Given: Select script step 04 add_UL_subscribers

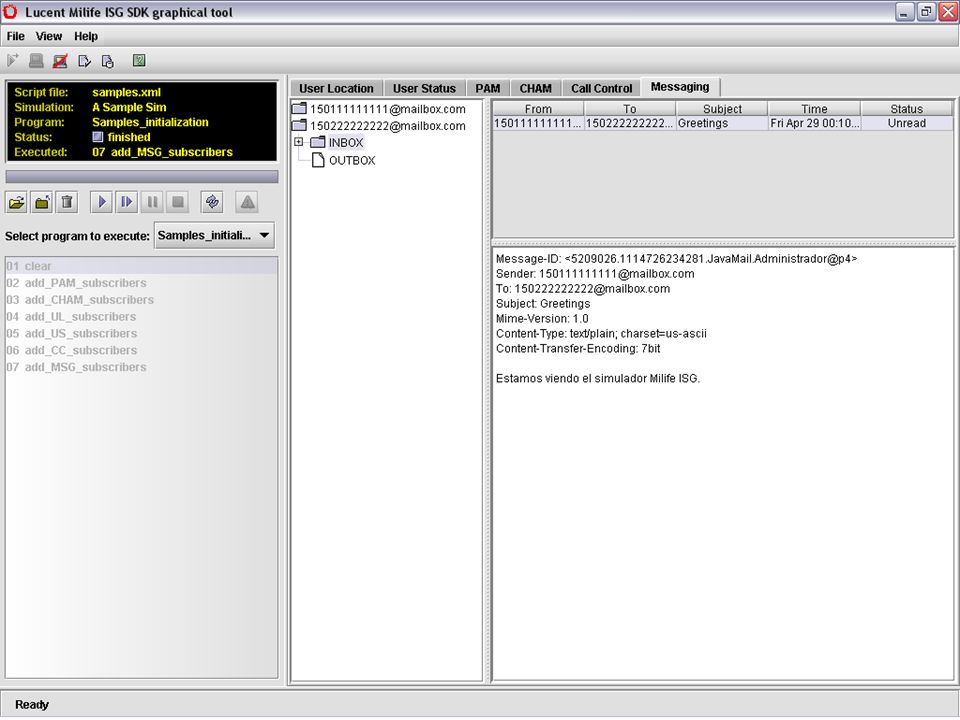Looking at the screenshot, I should click(141, 317).
